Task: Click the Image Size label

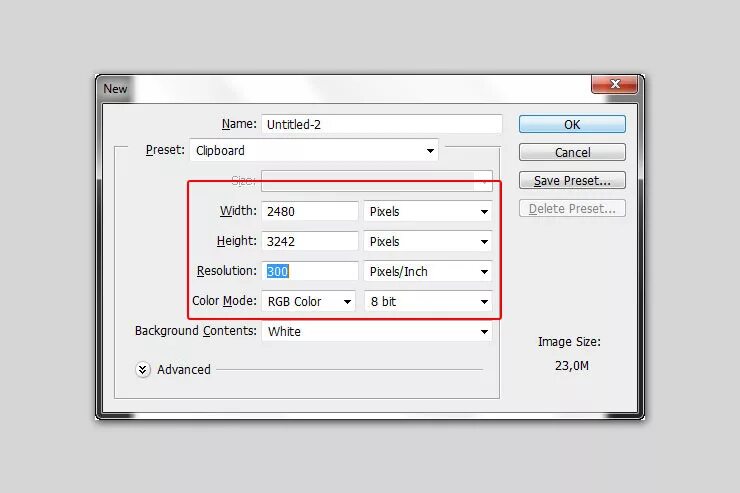Action: [569, 342]
